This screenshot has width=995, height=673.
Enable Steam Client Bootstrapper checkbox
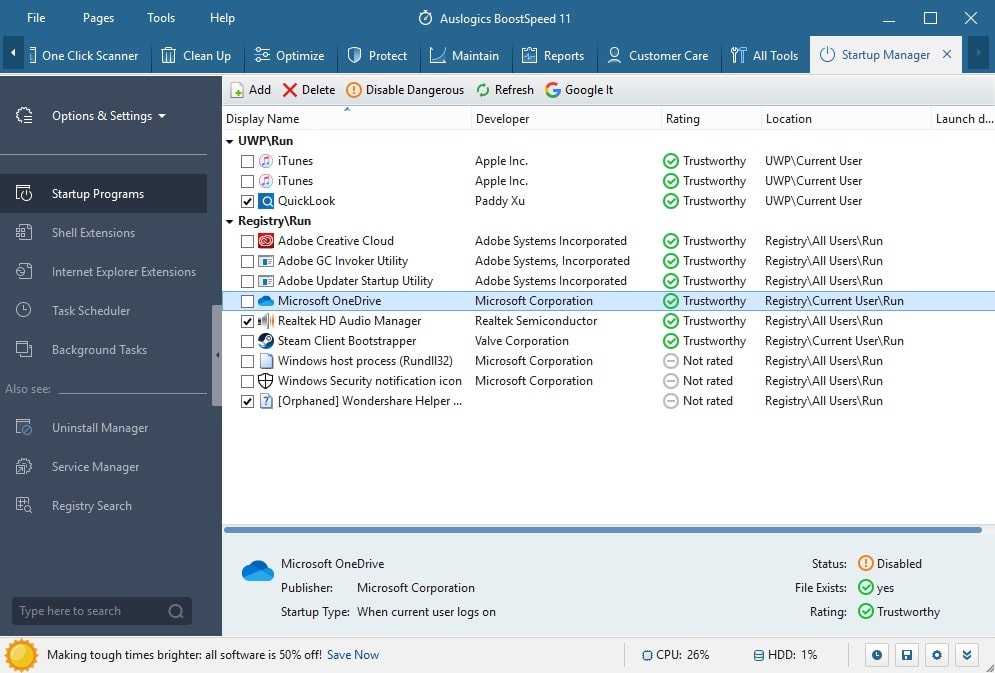click(x=247, y=341)
